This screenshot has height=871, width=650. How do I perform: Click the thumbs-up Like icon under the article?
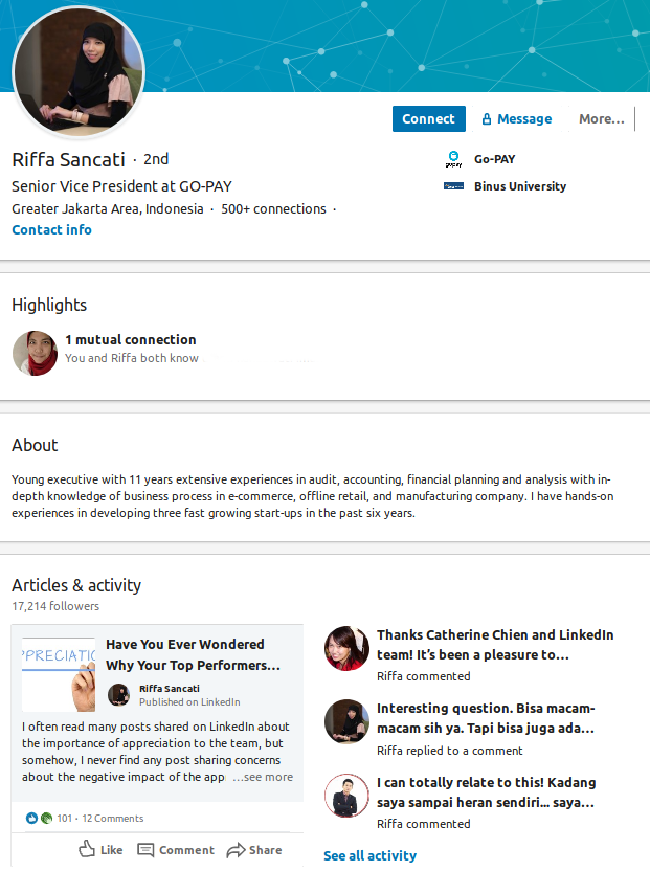tap(89, 849)
